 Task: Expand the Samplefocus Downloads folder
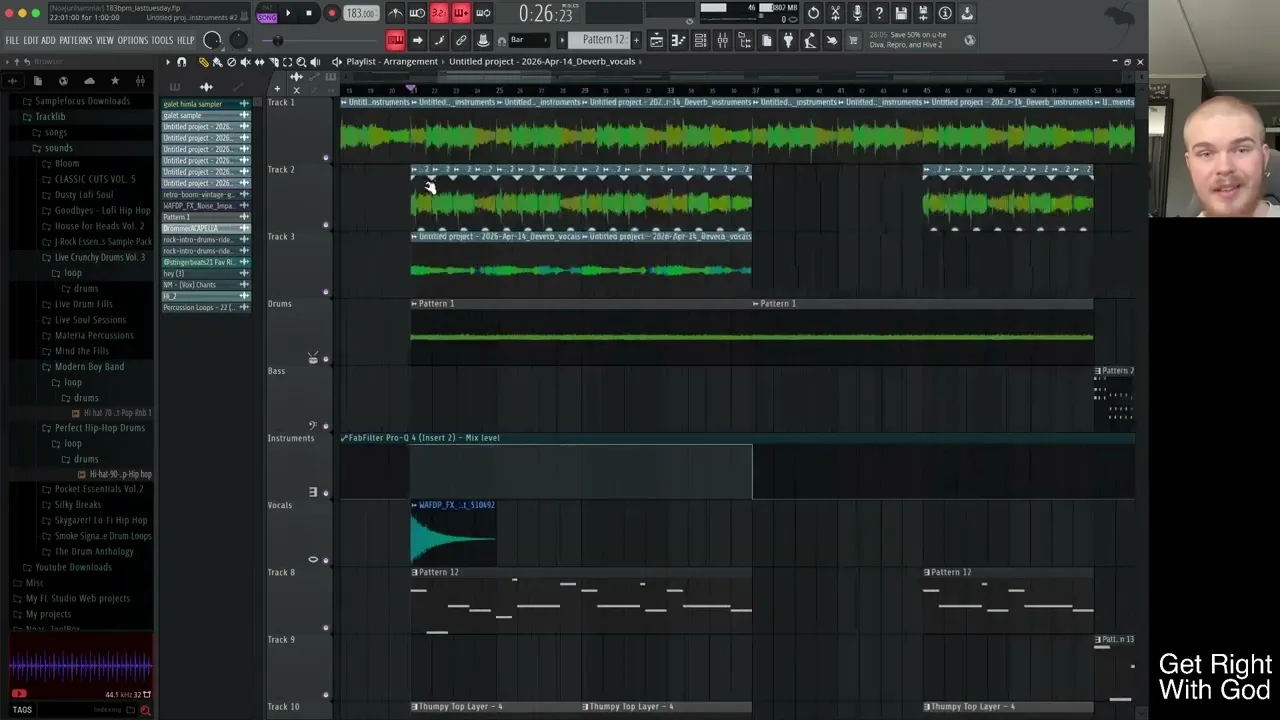76,101
